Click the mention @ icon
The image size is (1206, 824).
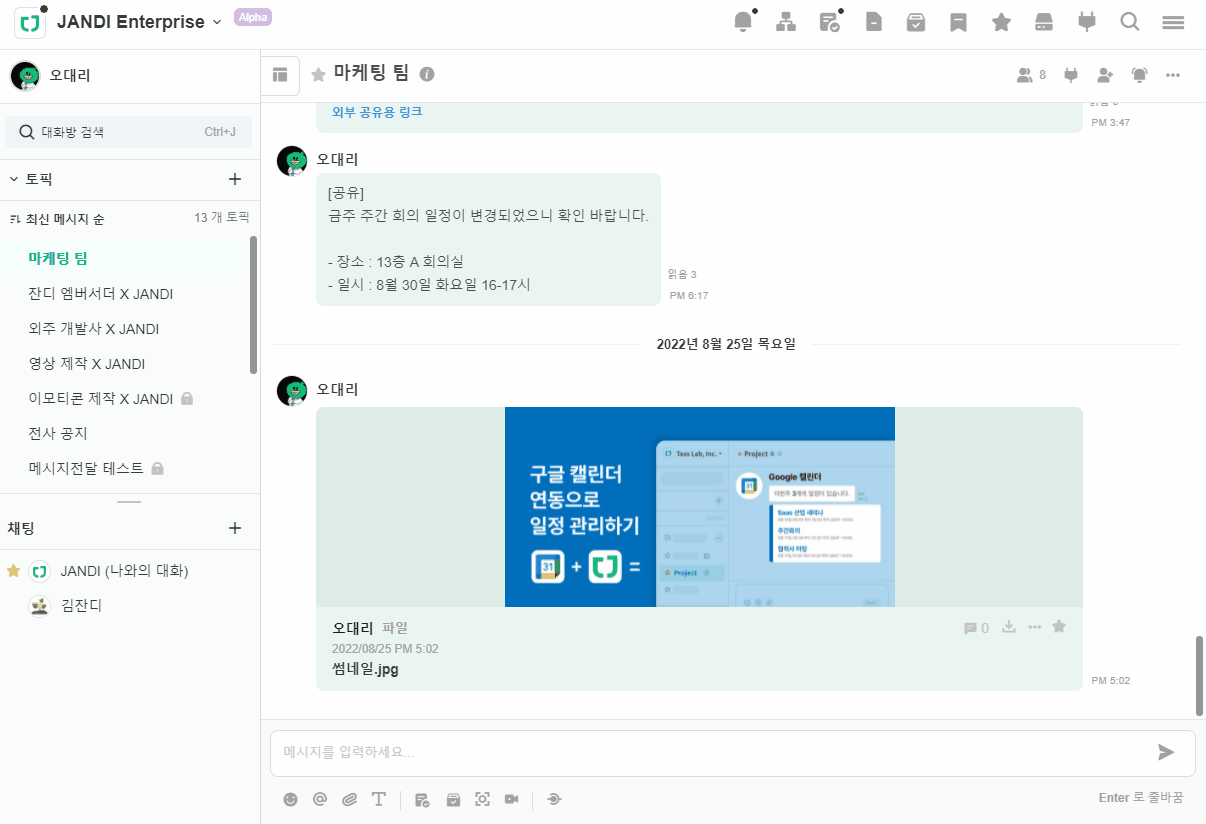coord(320,799)
